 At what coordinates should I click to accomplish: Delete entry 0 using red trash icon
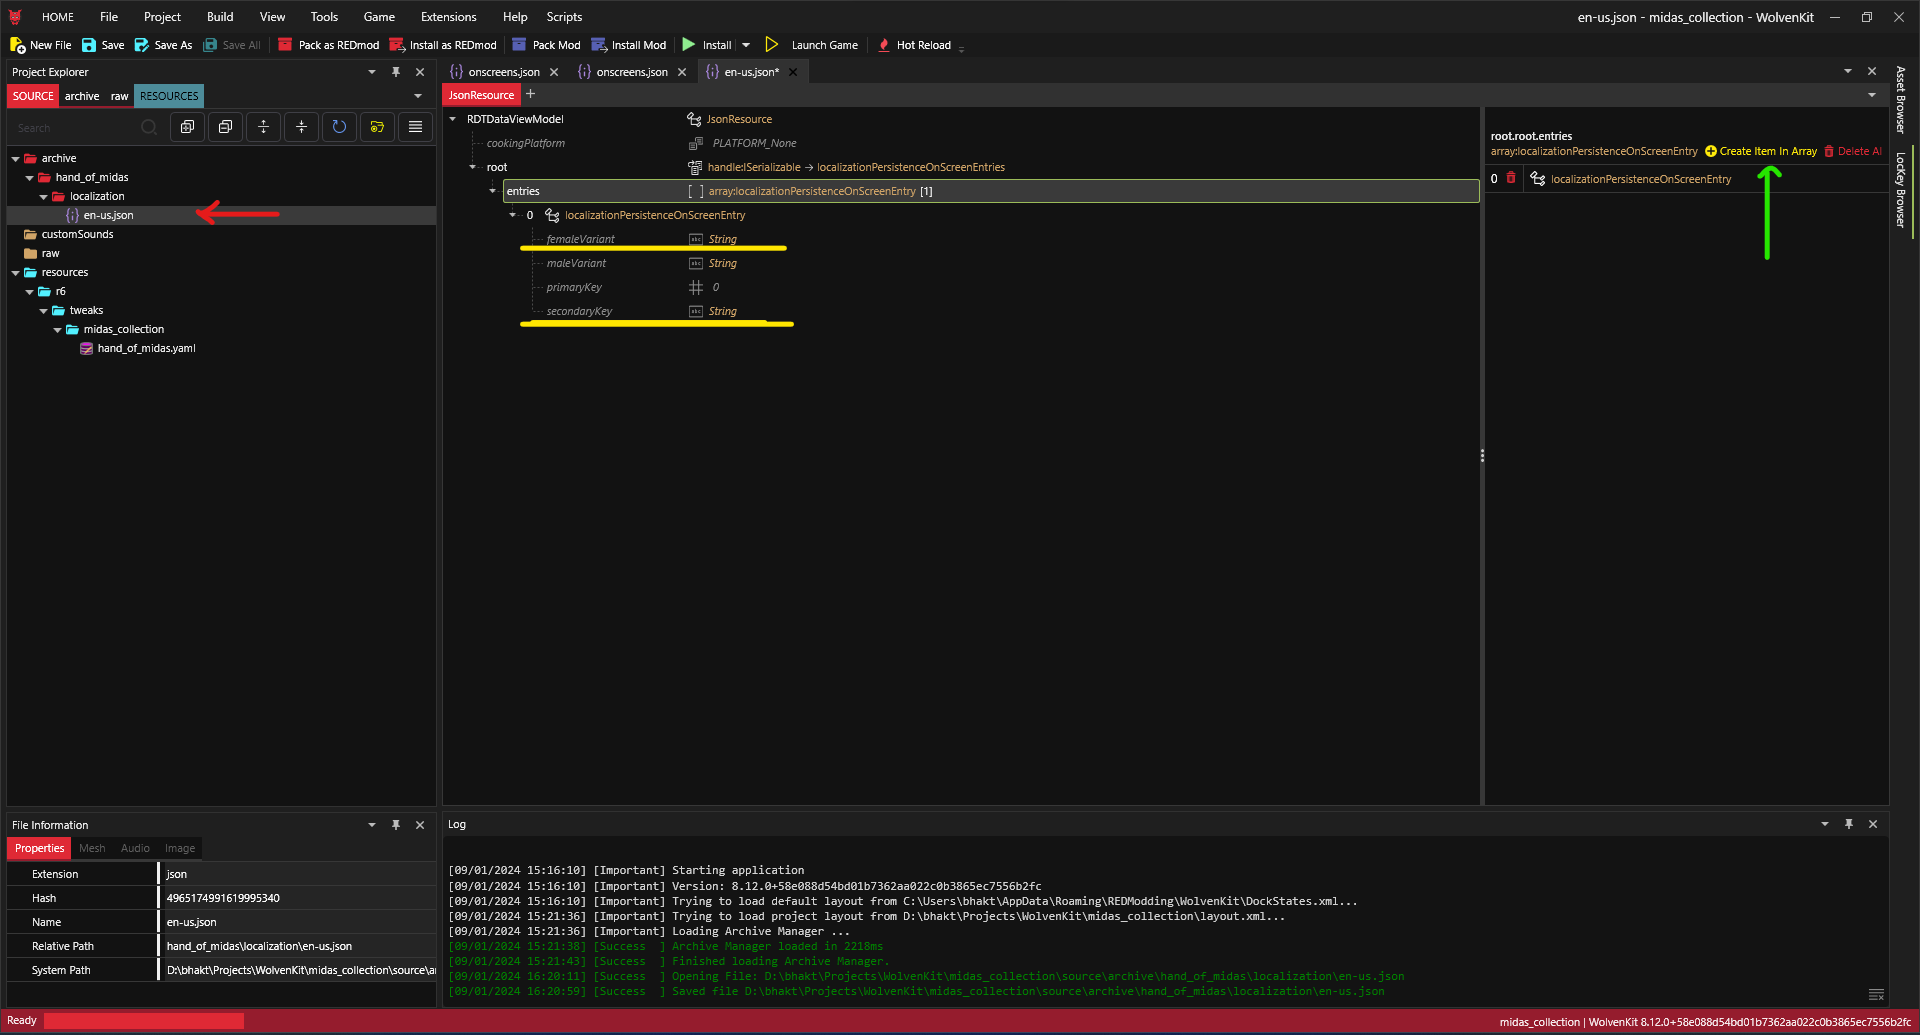tap(1511, 178)
